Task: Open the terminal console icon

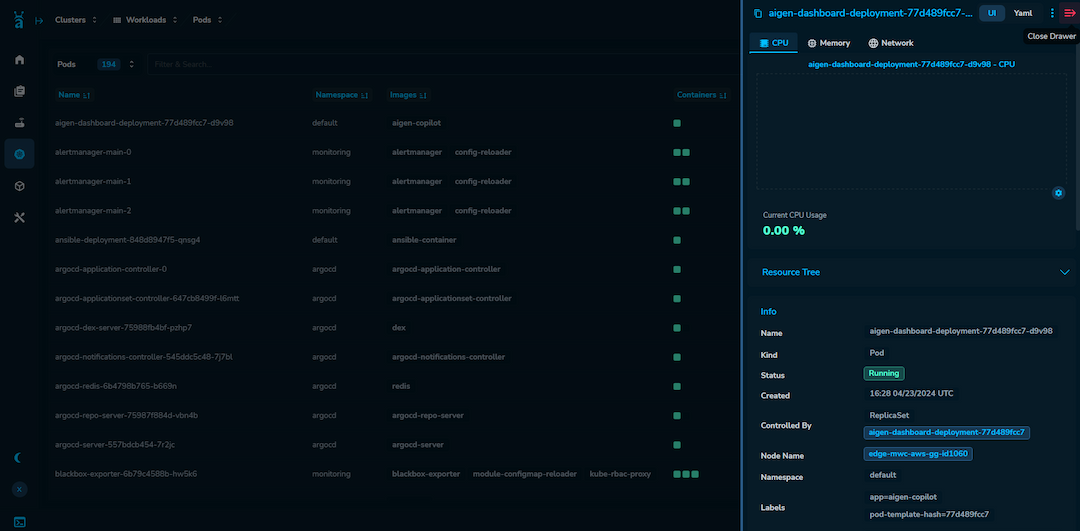Action: point(19,521)
